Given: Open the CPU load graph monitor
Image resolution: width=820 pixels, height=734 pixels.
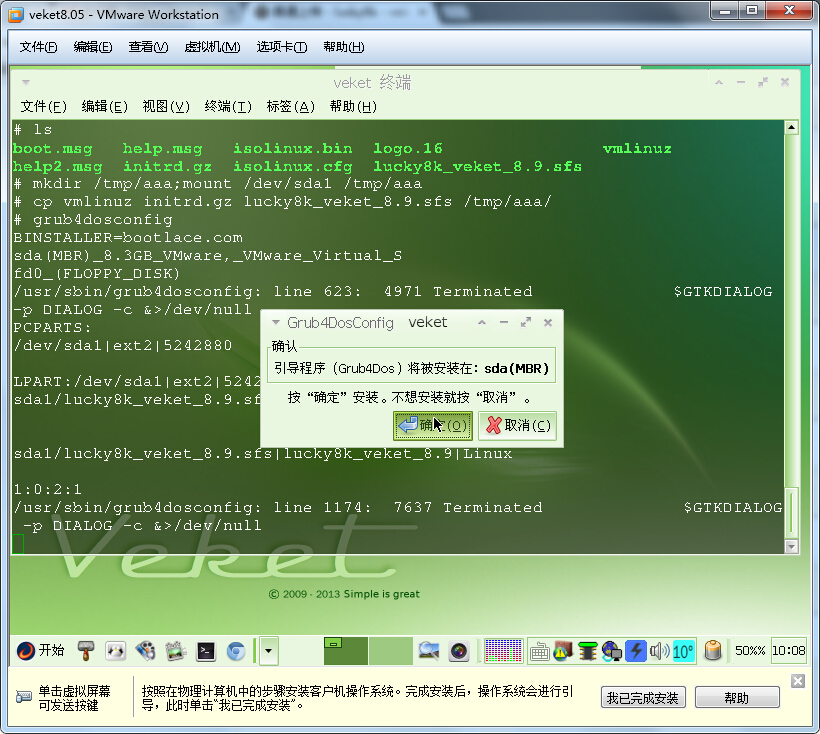Looking at the screenshot, I should [x=504, y=651].
